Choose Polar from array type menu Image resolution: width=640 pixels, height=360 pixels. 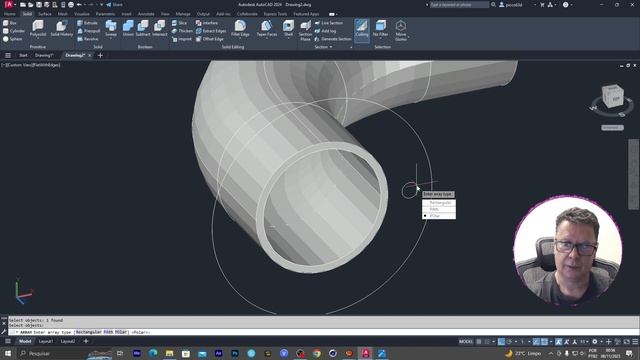[x=439, y=216]
